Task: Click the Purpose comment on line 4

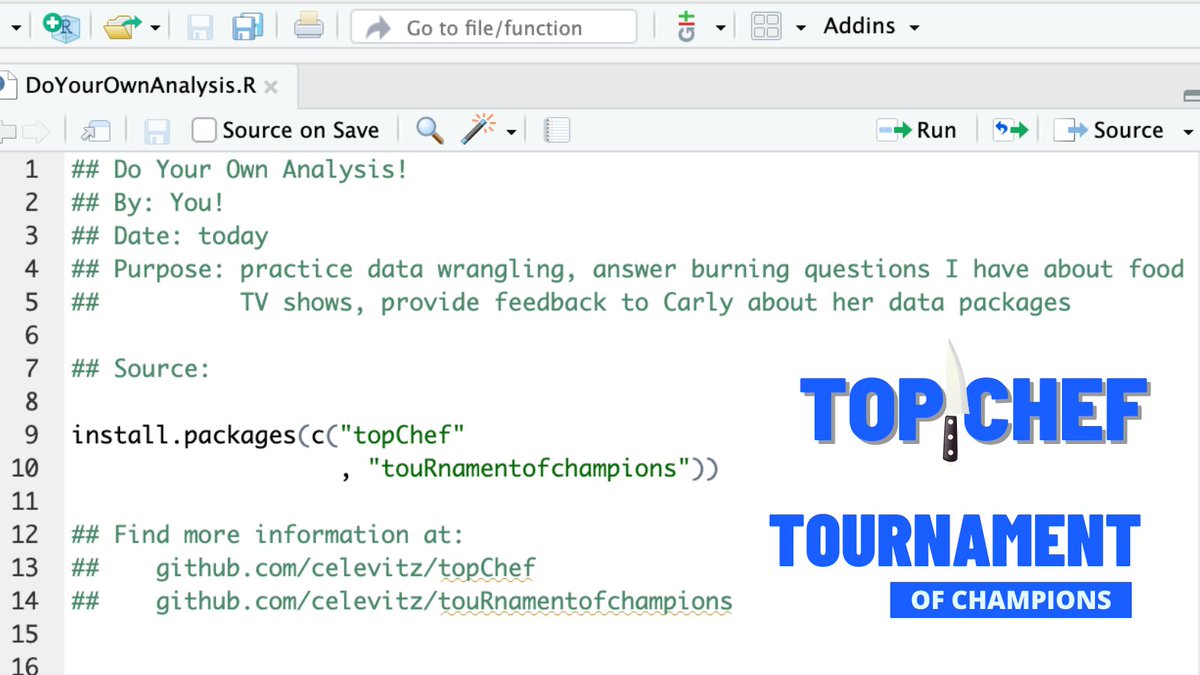Action: (x=628, y=269)
